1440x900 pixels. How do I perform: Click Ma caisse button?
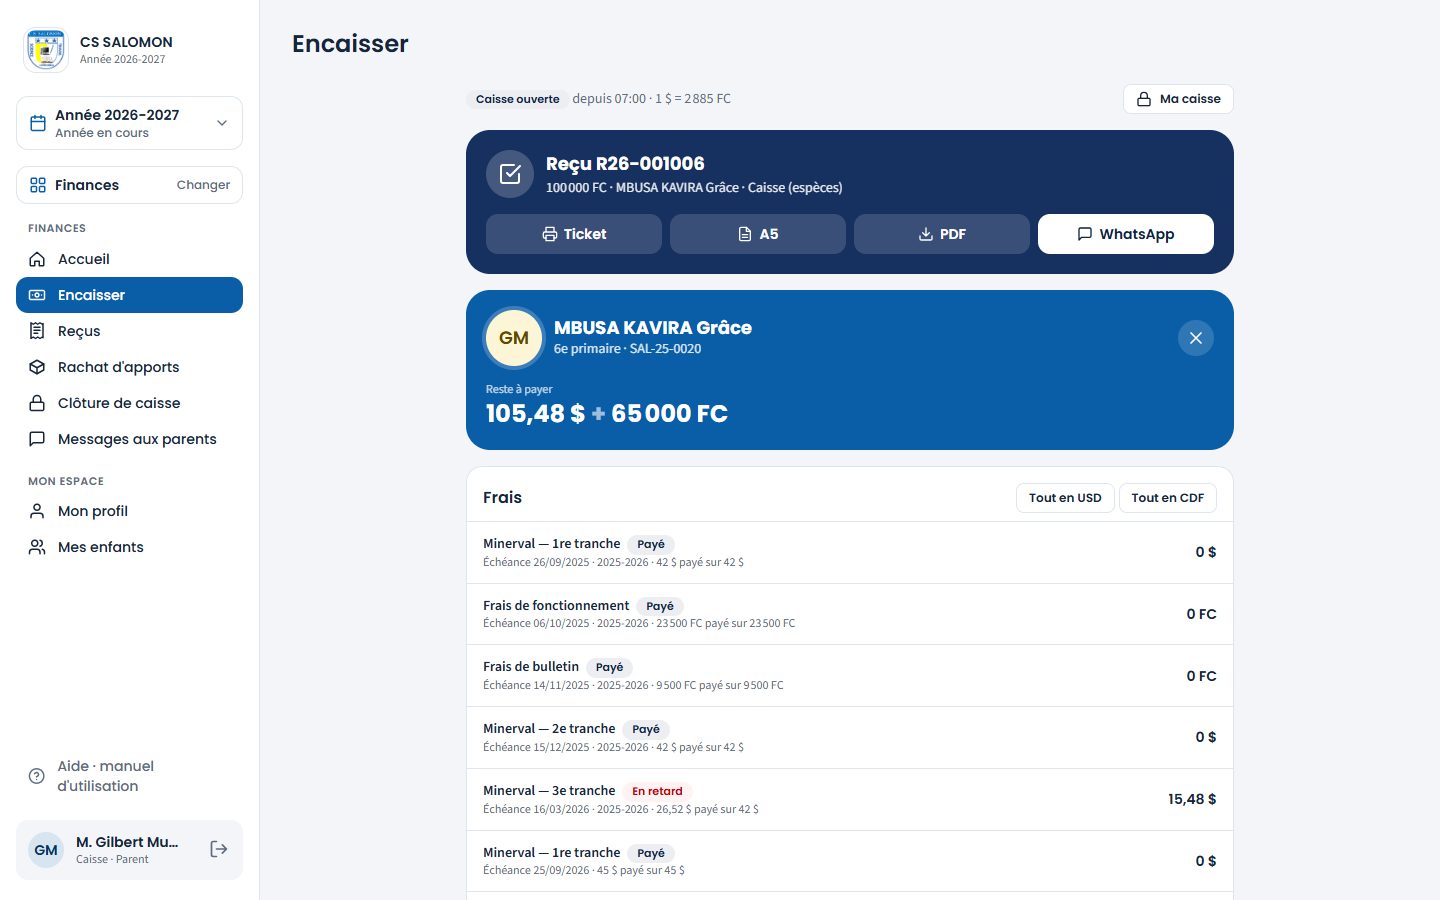coord(1178,99)
